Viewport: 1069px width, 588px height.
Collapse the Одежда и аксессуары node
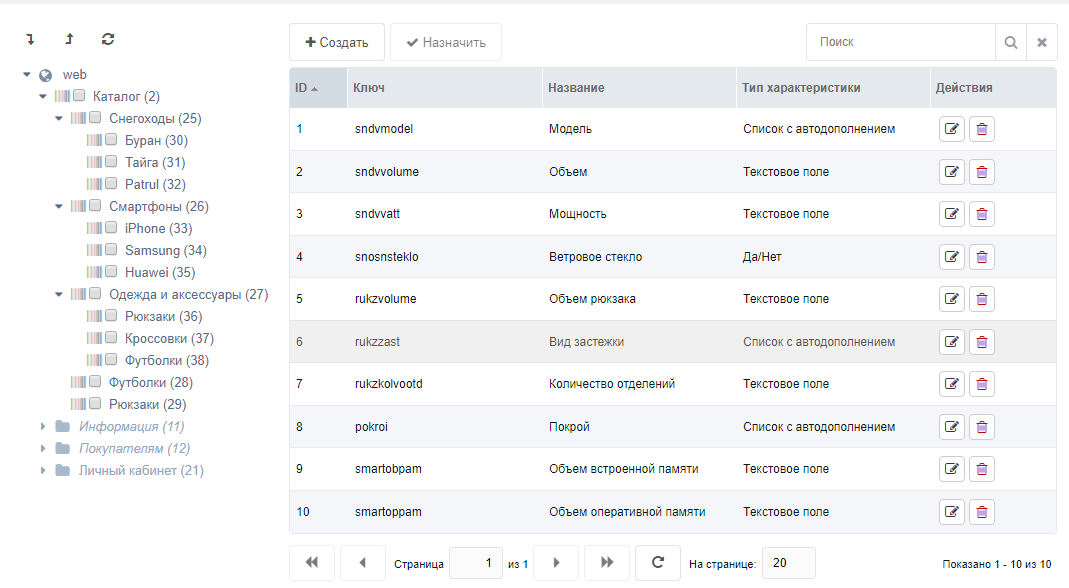[59, 294]
